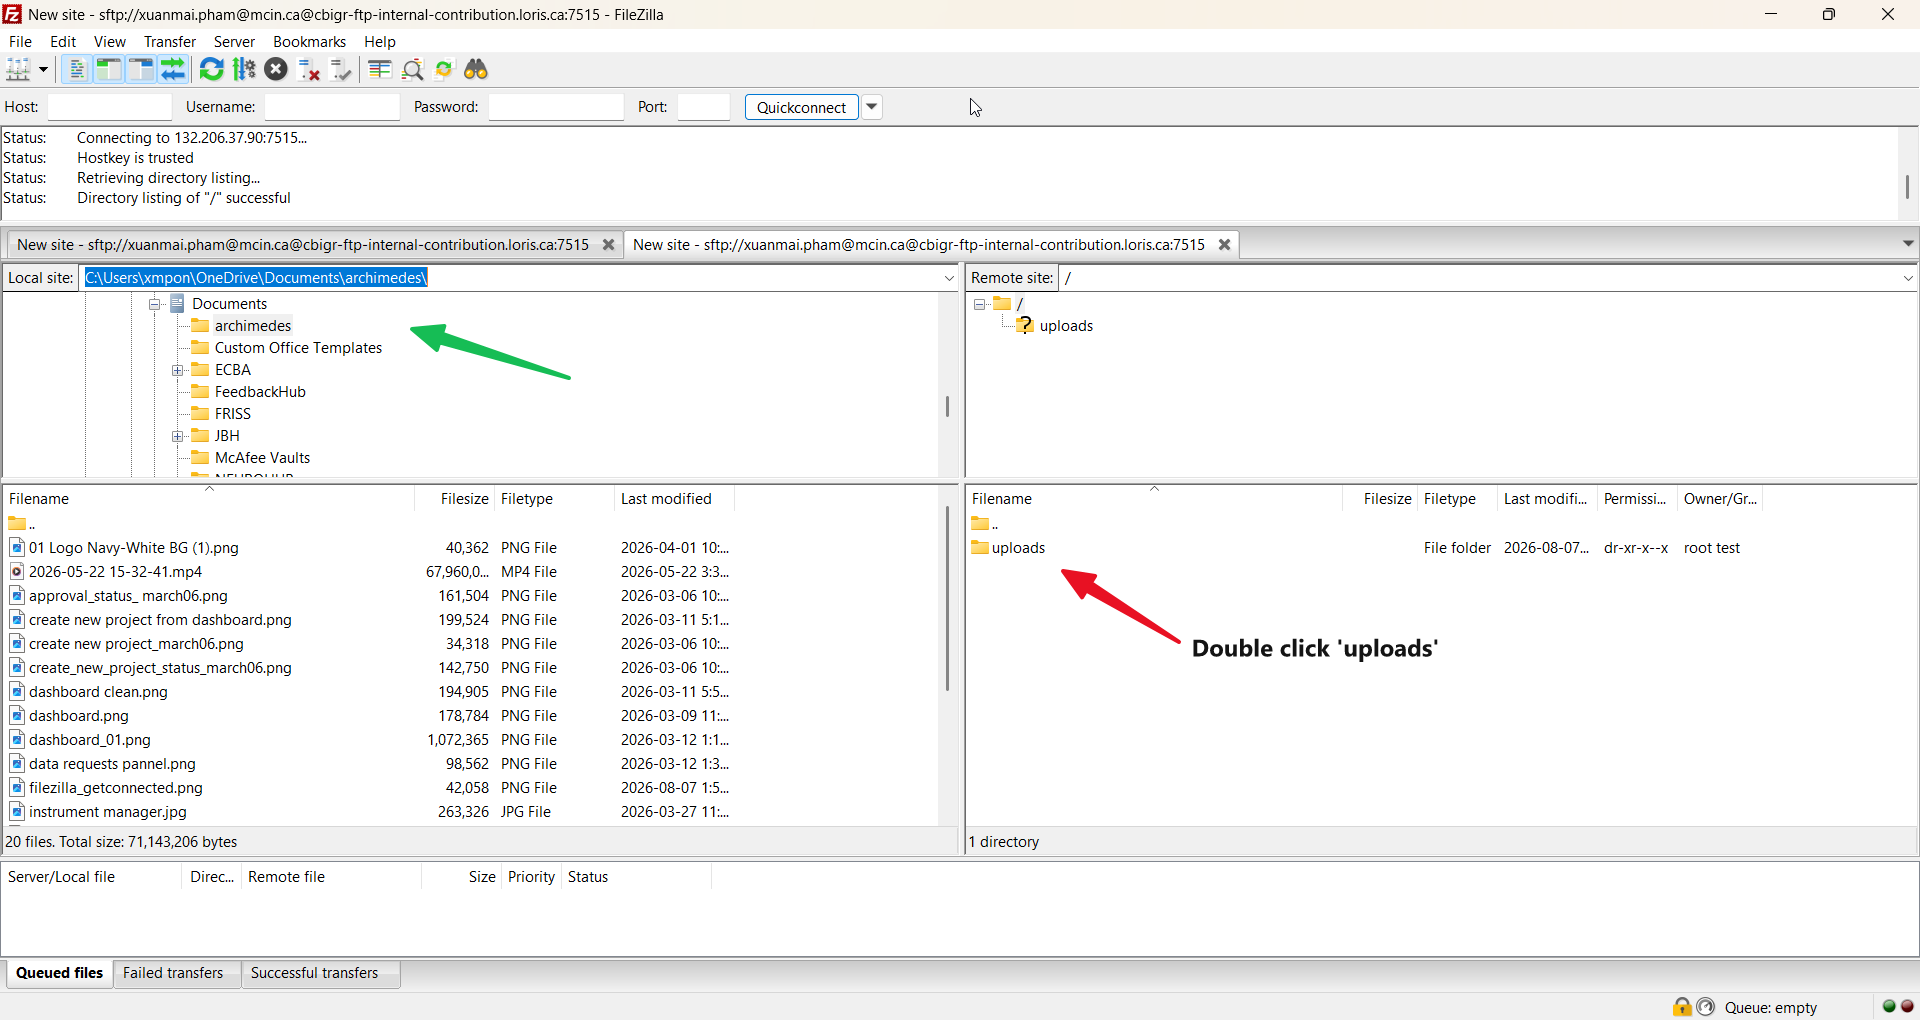Screen dimensions: 1920x1020
Task: Select the archimedes folder in local tree
Action: [253, 326]
